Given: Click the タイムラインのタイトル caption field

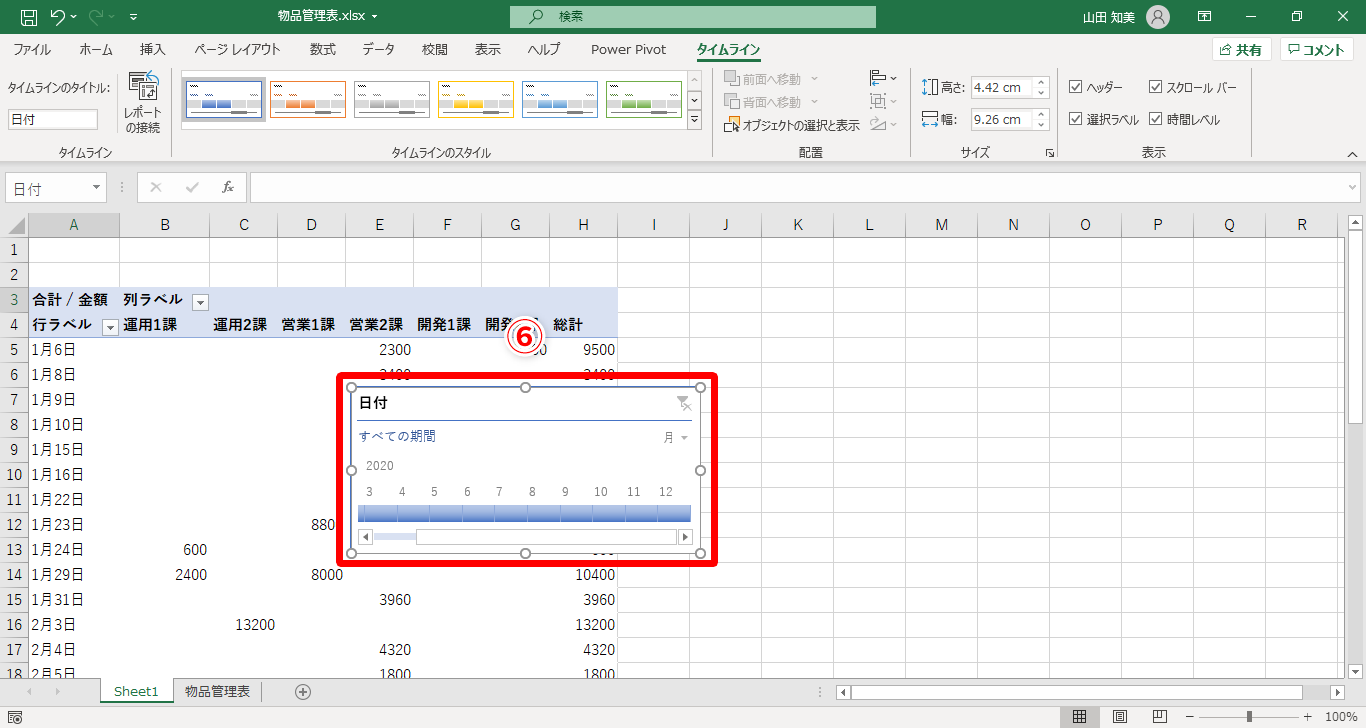Looking at the screenshot, I should coord(53,120).
